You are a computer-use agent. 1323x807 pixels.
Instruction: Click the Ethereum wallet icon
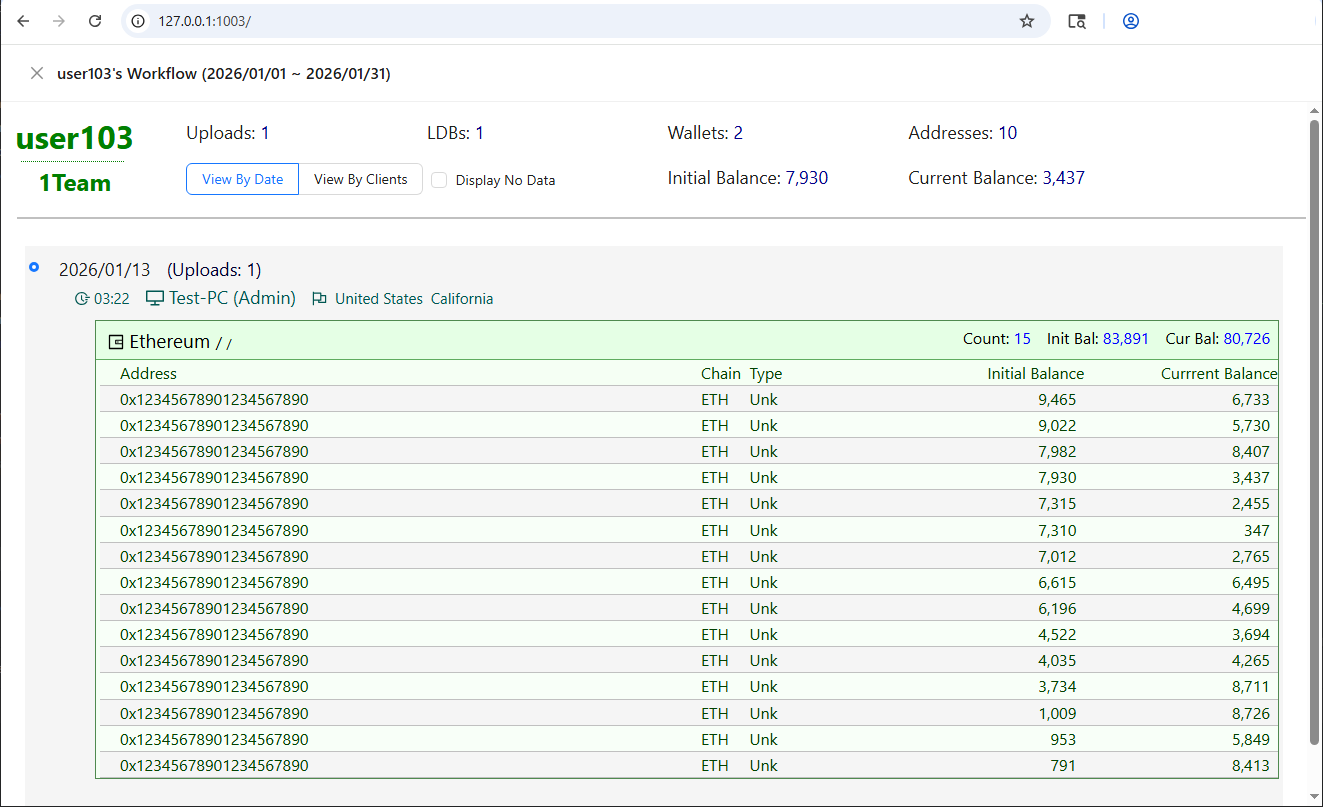pos(116,342)
